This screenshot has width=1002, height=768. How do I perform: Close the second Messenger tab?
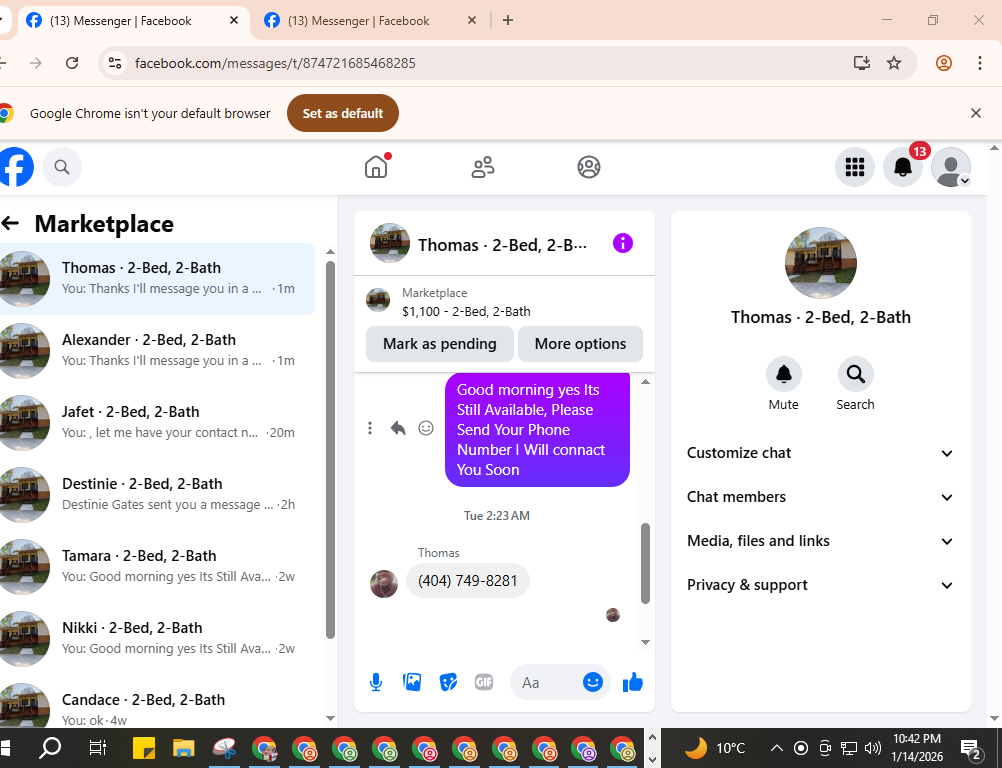(472, 20)
